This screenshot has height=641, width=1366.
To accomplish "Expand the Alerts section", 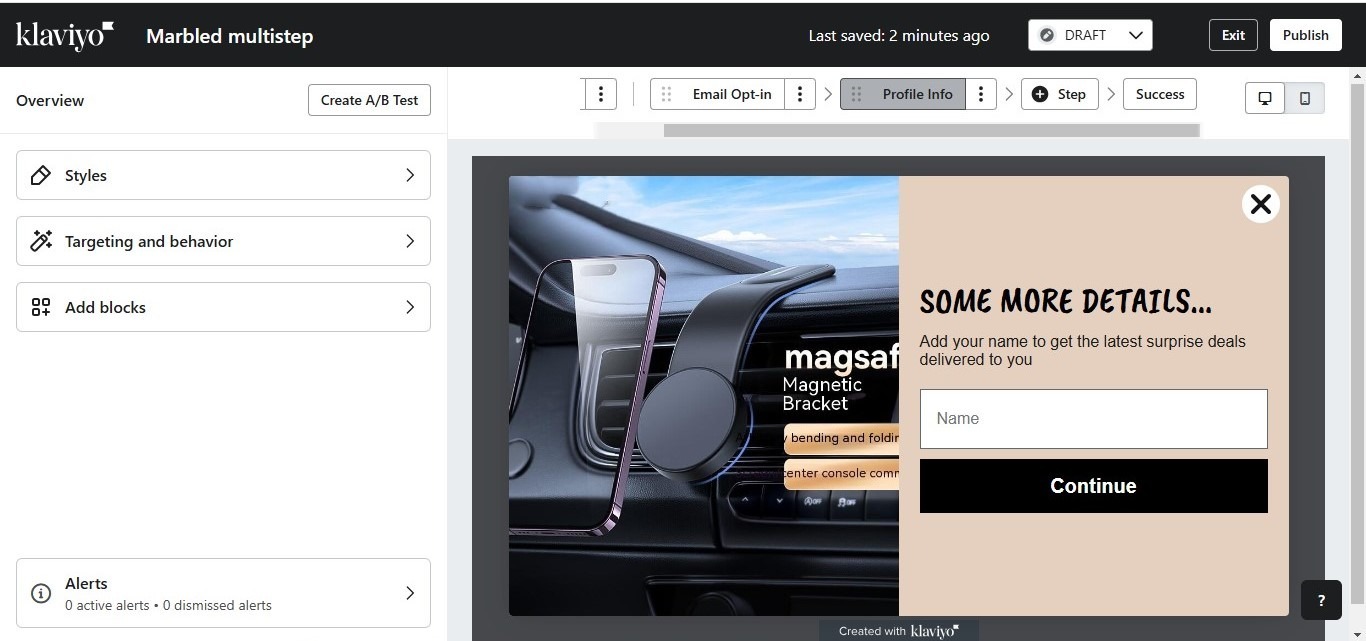I will click(223, 593).
